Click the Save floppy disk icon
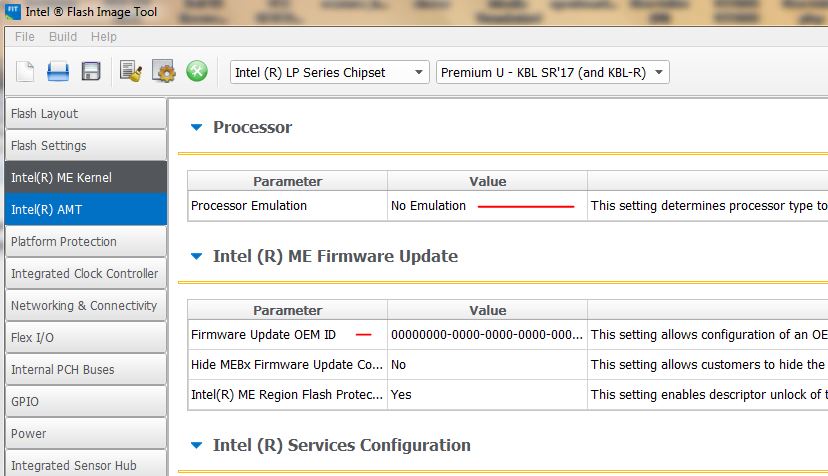Image resolution: width=828 pixels, height=476 pixels. tap(91, 72)
